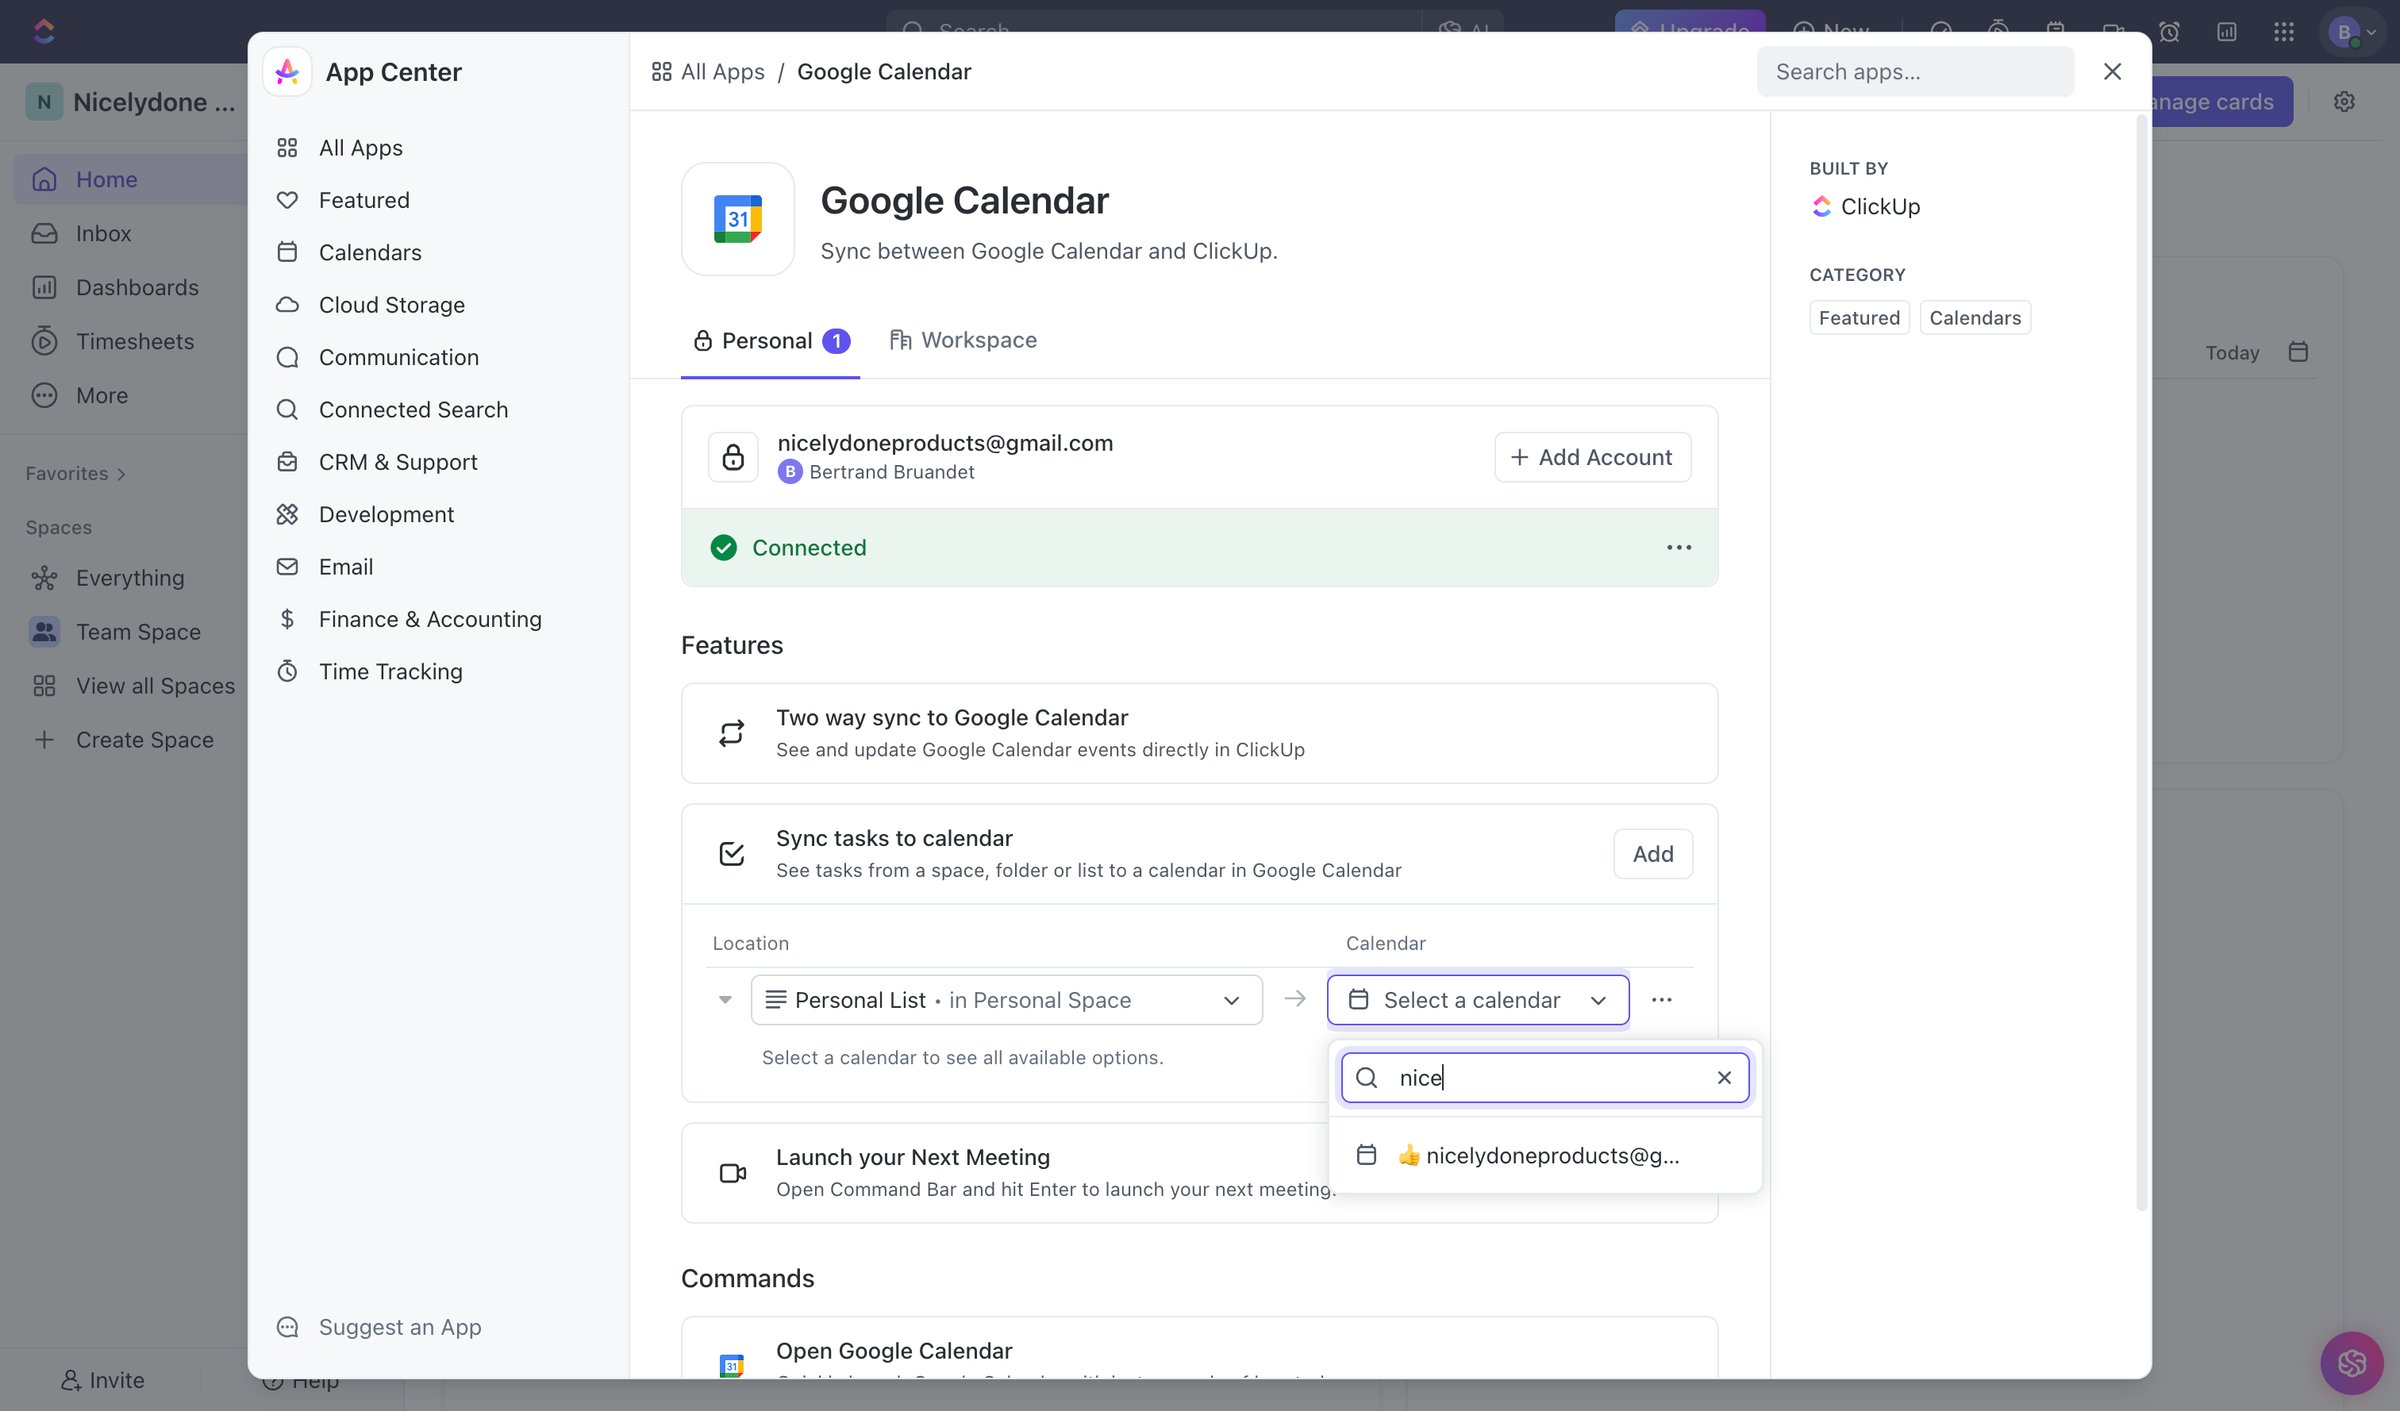This screenshot has height=1411, width=2400.
Task: Click the calendar search field containing nice
Action: [x=1545, y=1078]
